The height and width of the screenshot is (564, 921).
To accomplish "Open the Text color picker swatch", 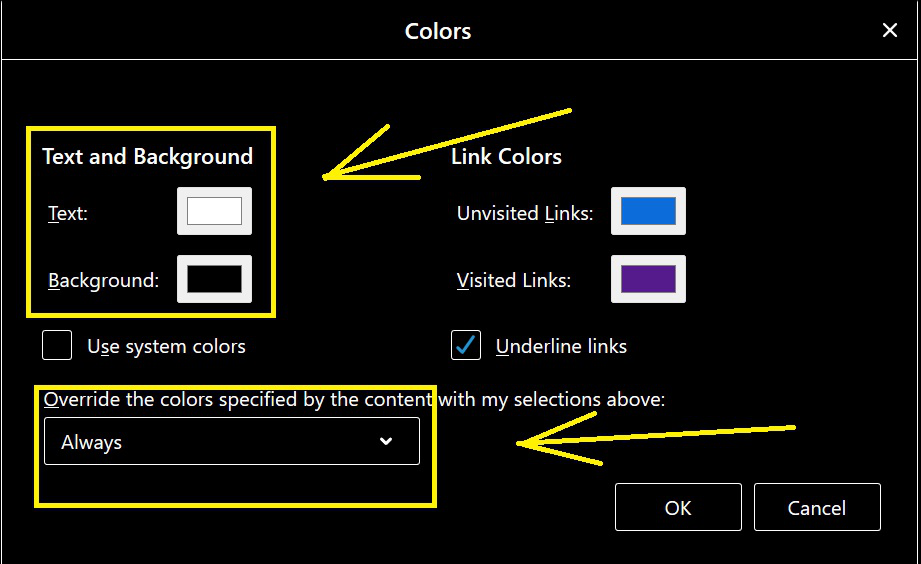I will (214, 211).
